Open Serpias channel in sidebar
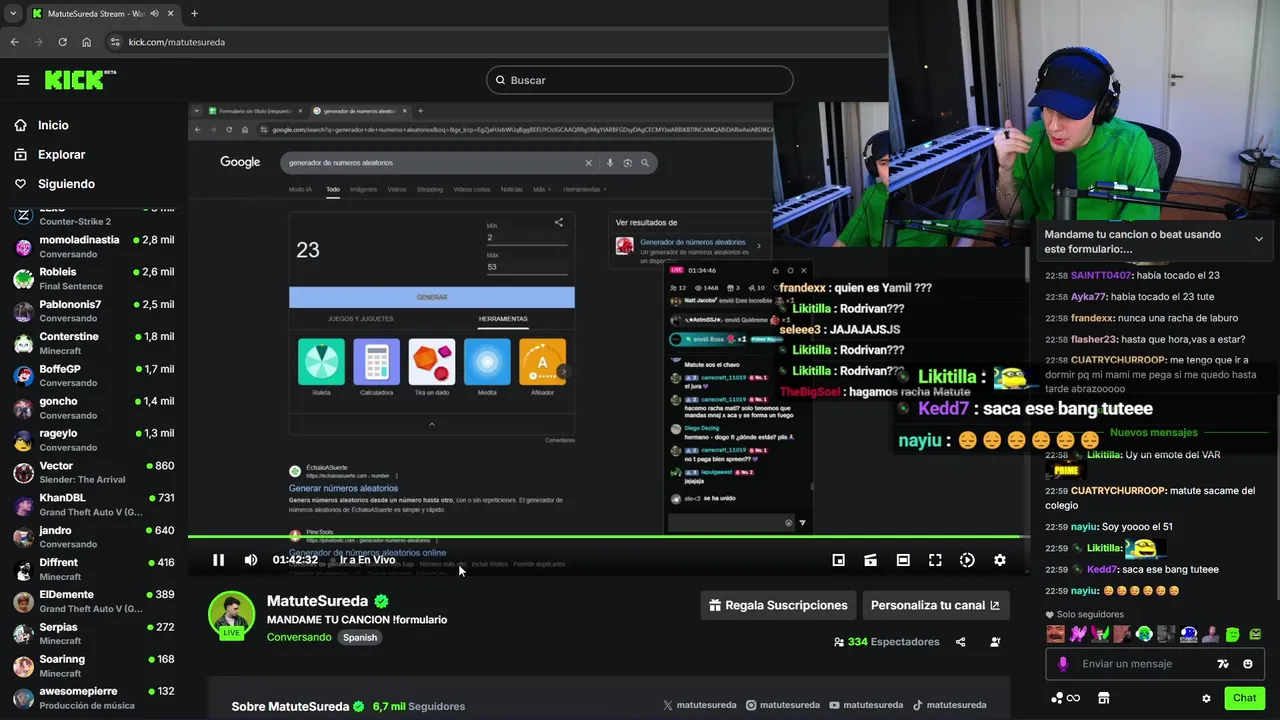 (92, 634)
